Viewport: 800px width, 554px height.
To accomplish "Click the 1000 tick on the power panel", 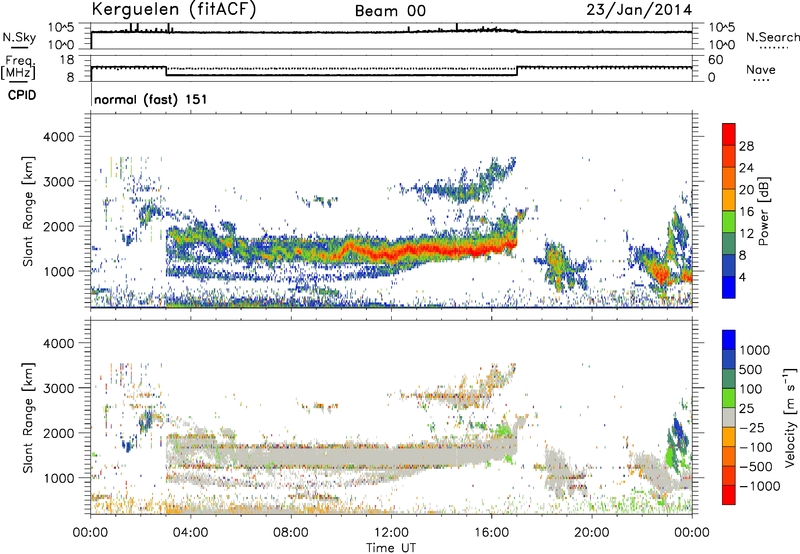I will pyautogui.click(x=58, y=271).
